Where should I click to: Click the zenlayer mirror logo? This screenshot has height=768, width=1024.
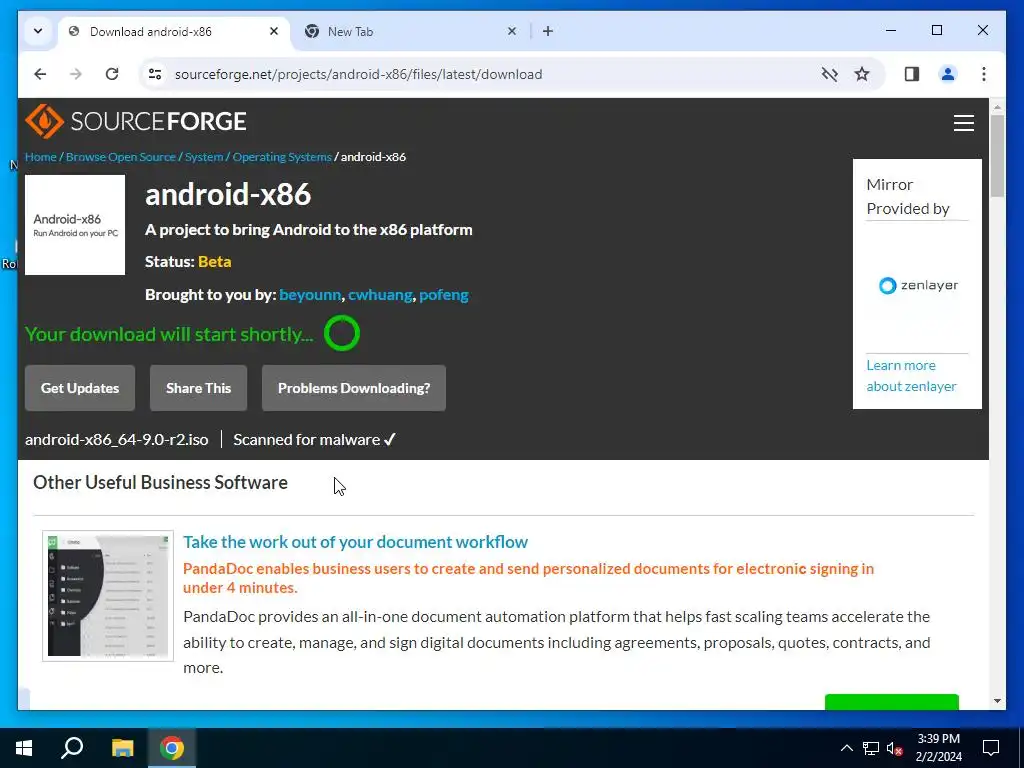click(918, 285)
